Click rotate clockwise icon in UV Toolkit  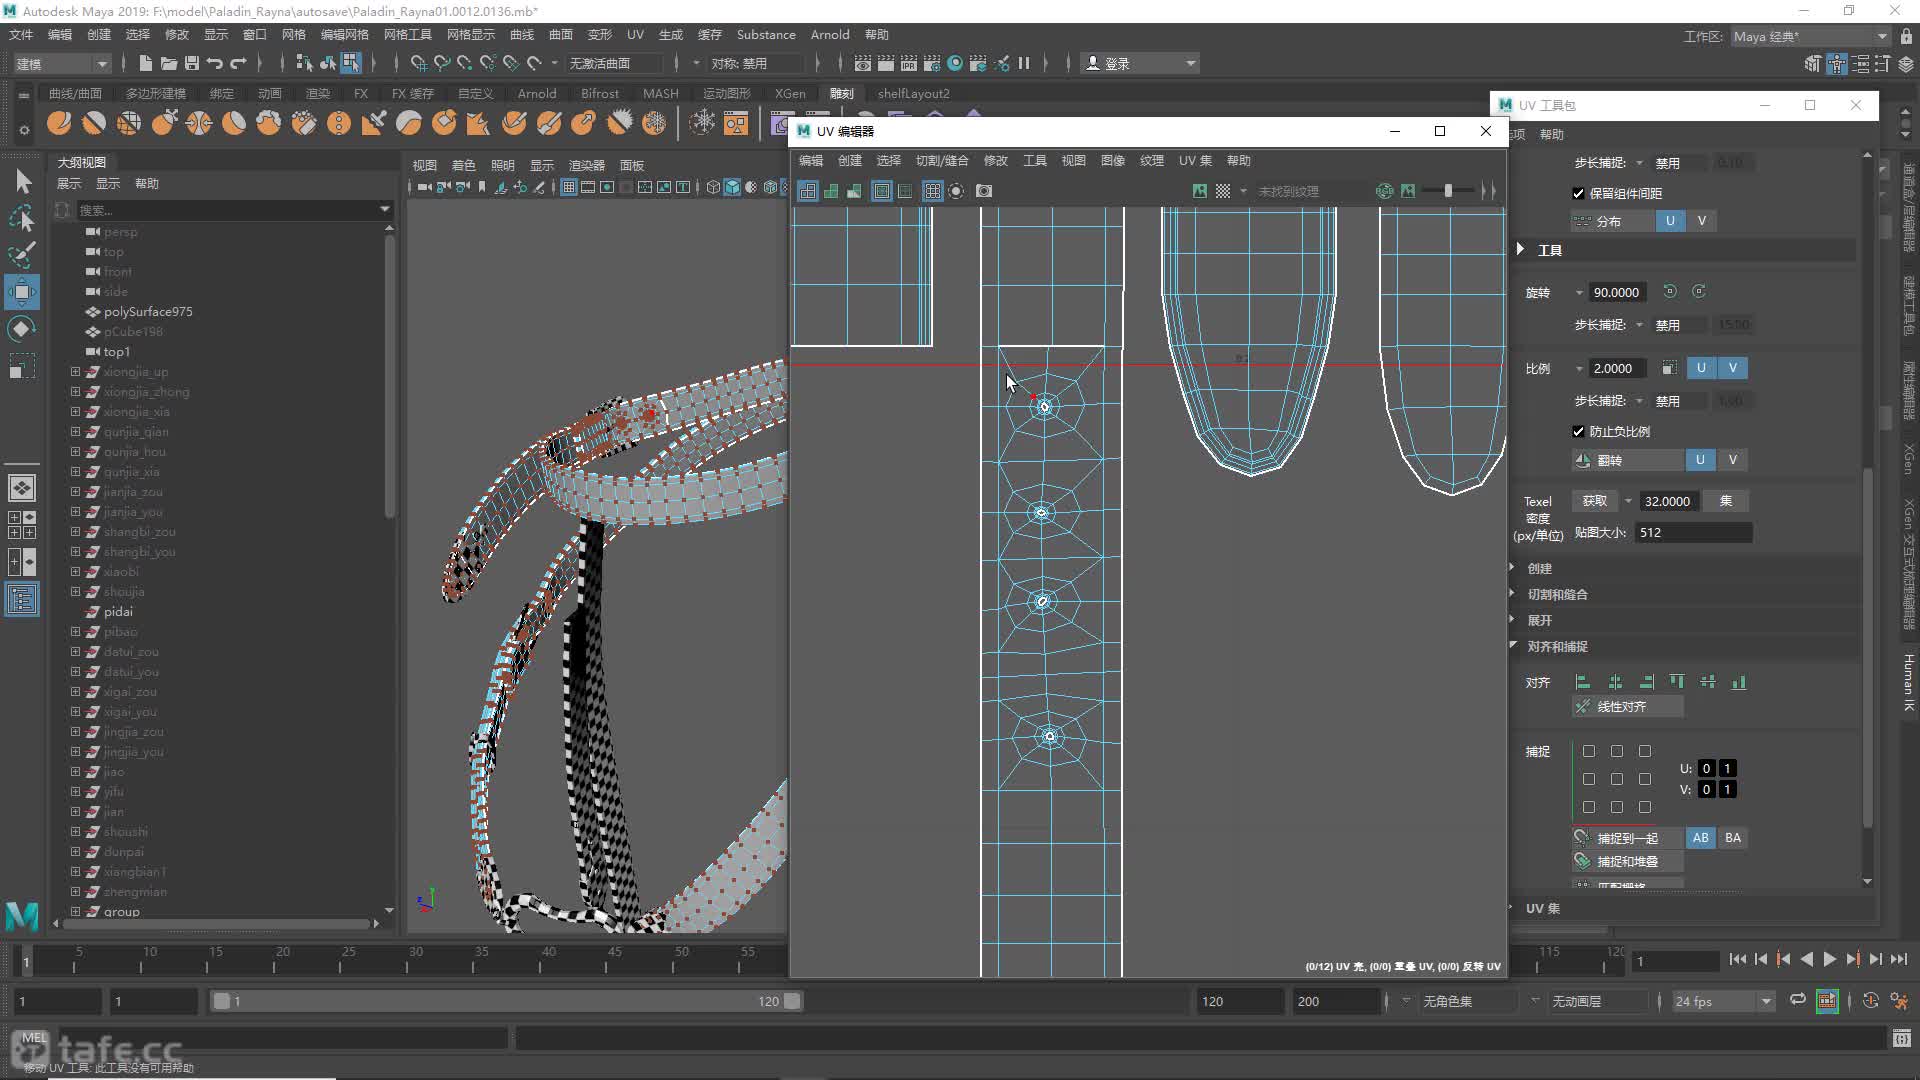point(1699,291)
